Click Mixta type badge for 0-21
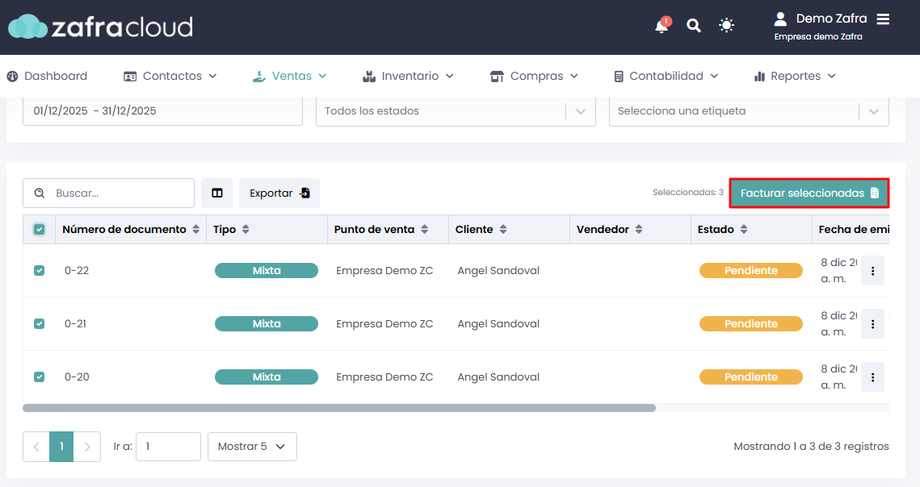The width and height of the screenshot is (920, 487). (266, 324)
